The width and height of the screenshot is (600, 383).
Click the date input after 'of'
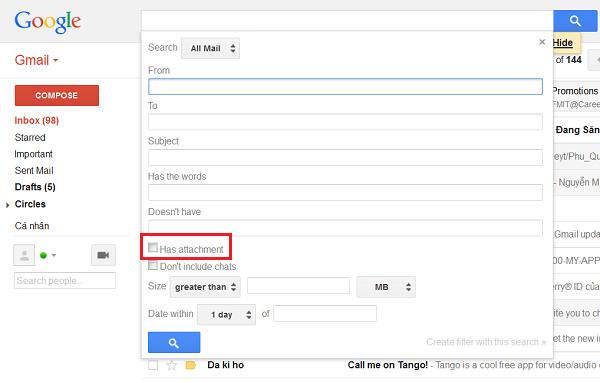tap(325, 313)
